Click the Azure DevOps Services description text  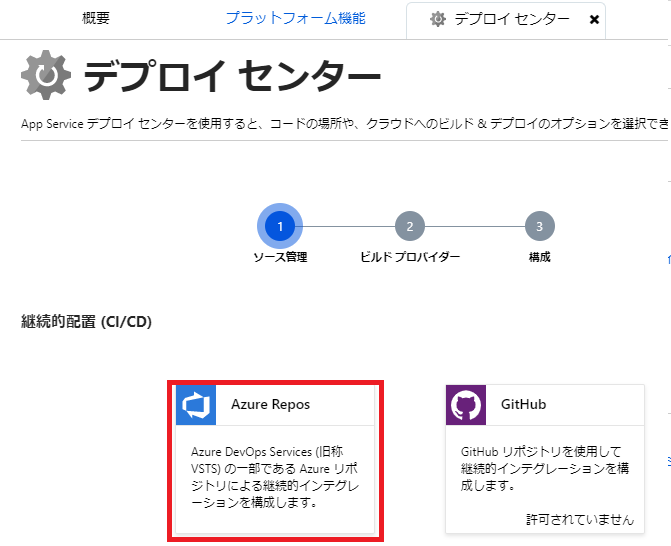(275, 477)
